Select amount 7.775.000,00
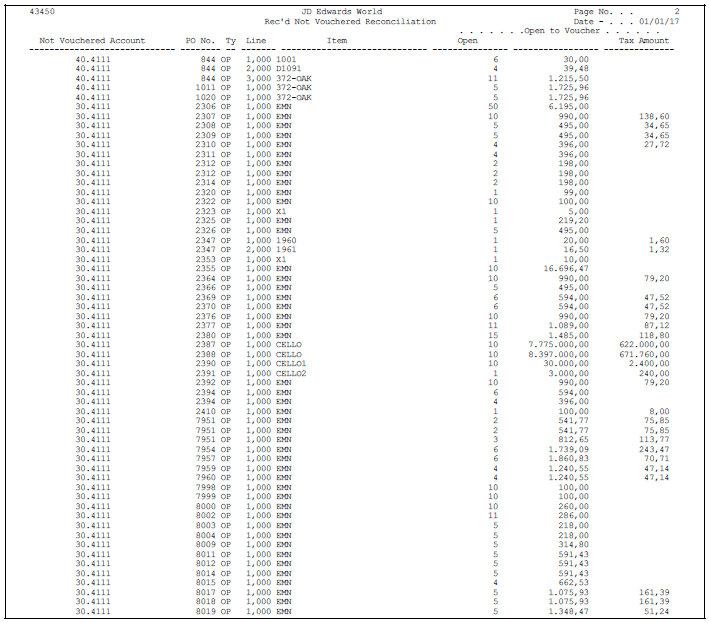Screen dimensions: 709x623 coord(558,344)
